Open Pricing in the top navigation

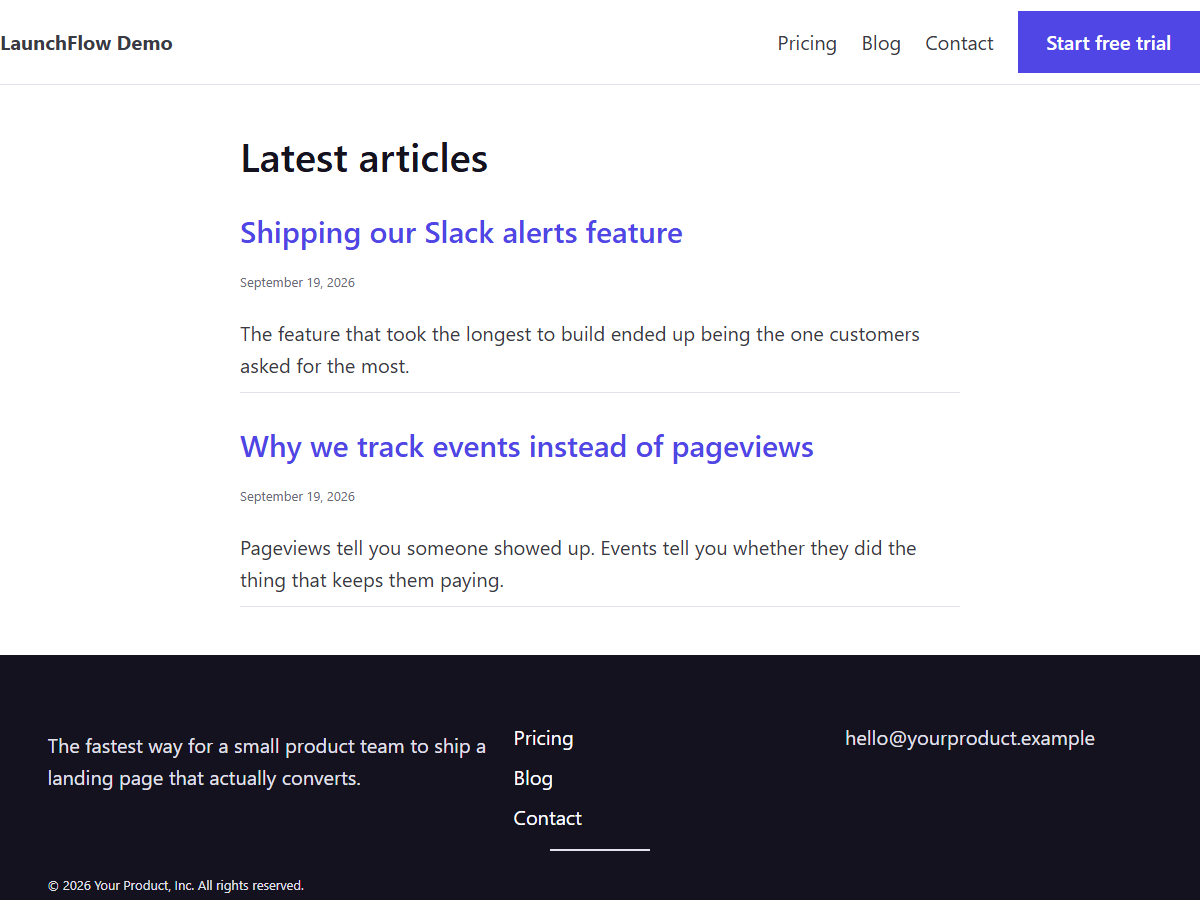coord(807,43)
